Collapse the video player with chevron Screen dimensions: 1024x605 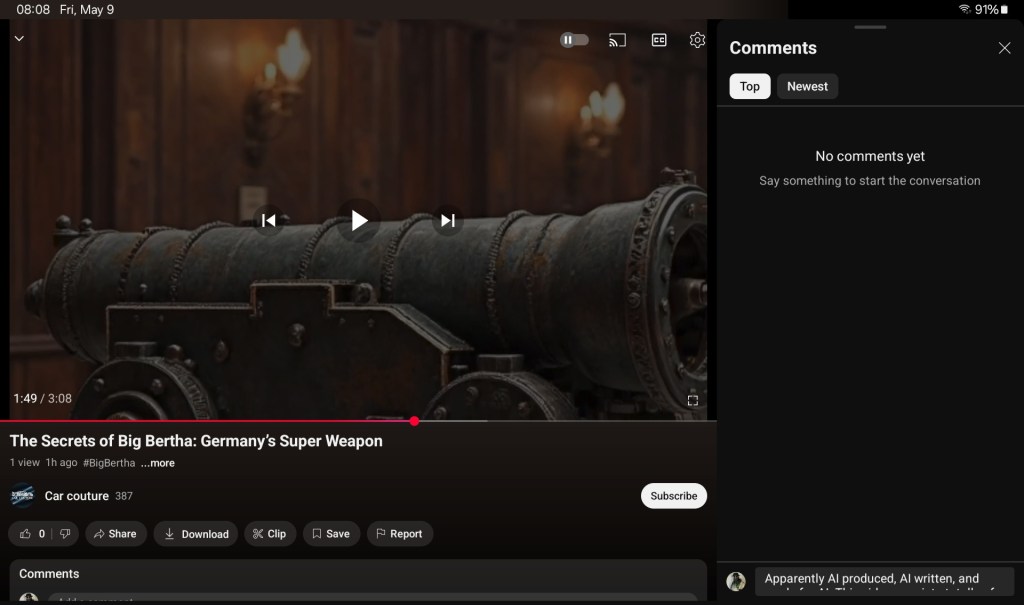(x=19, y=38)
